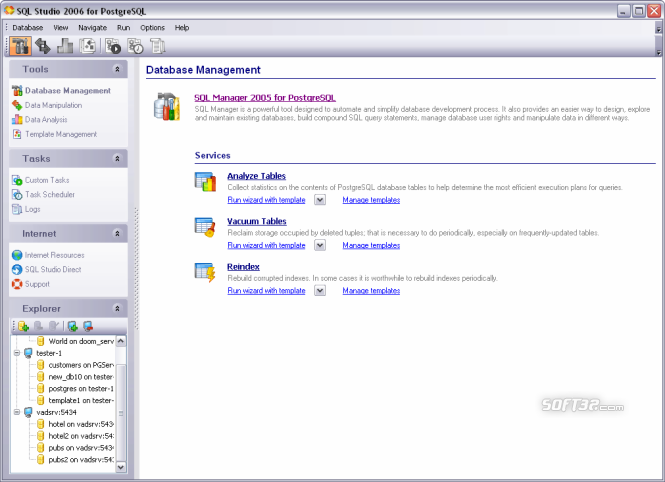The image size is (665, 482).
Task: Open Support in the sidebar
Action: click(x=31, y=284)
